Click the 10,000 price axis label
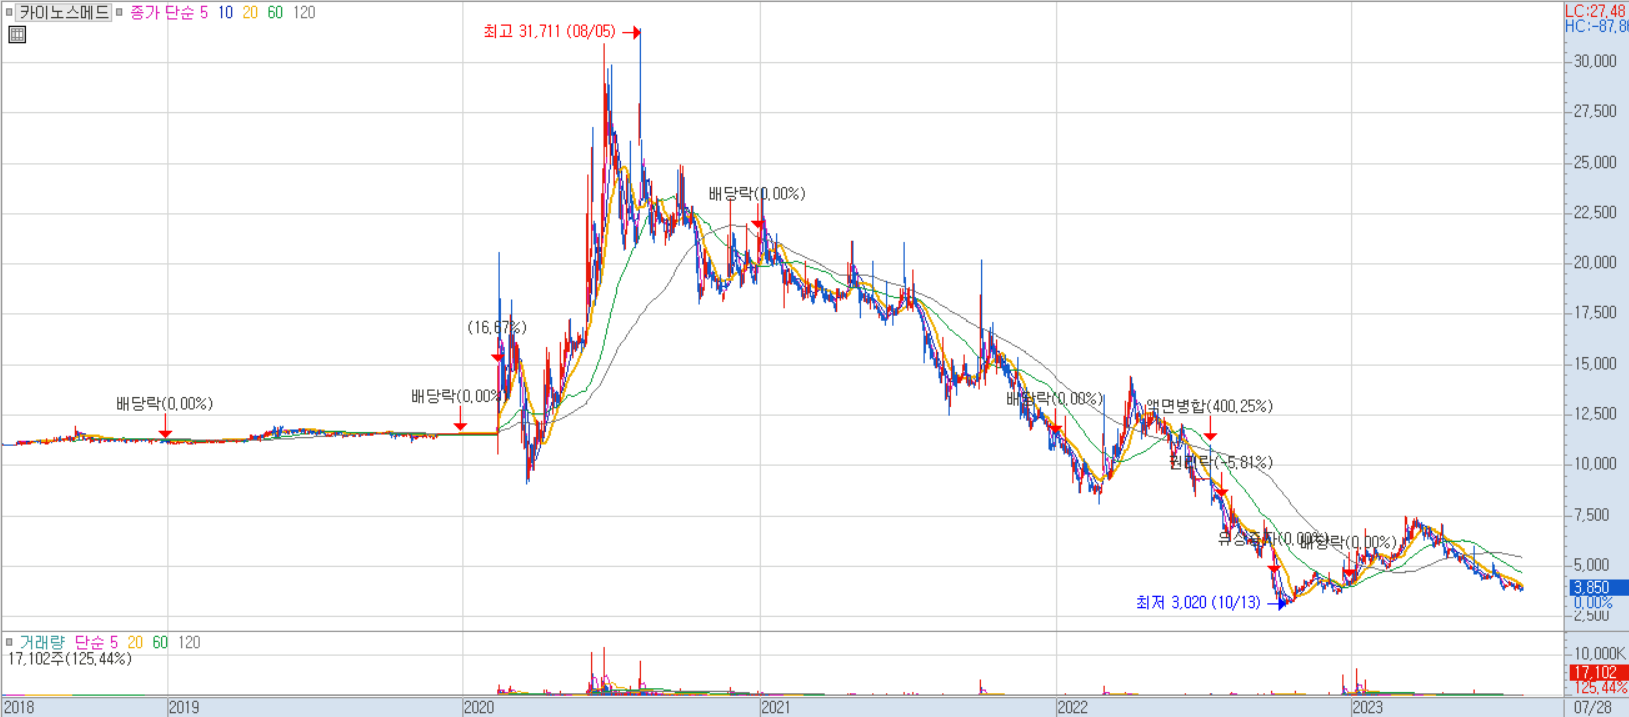1629x717 pixels. (x=1595, y=463)
